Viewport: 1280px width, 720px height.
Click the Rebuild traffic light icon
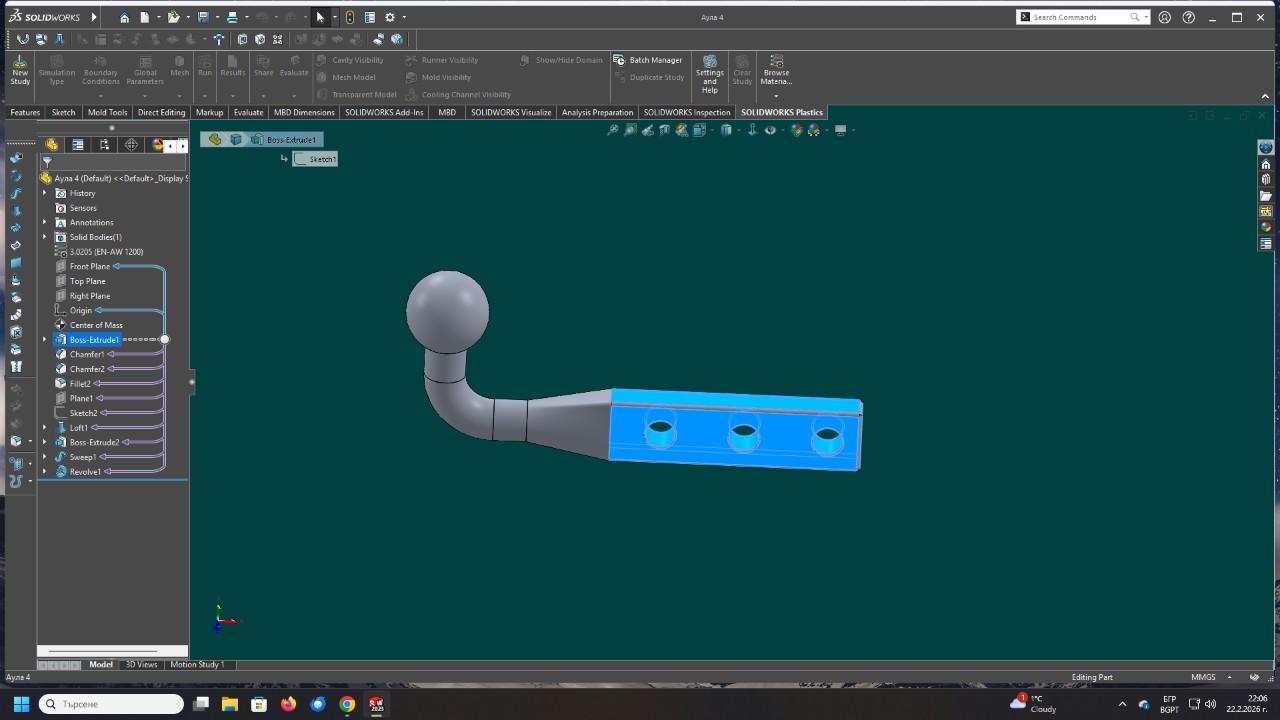click(x=349, y=17)
